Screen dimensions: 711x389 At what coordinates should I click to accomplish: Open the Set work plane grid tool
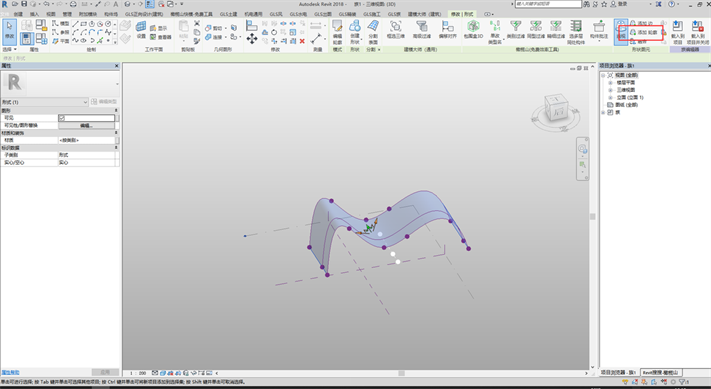pyautogui.click(x=141, y=30)
